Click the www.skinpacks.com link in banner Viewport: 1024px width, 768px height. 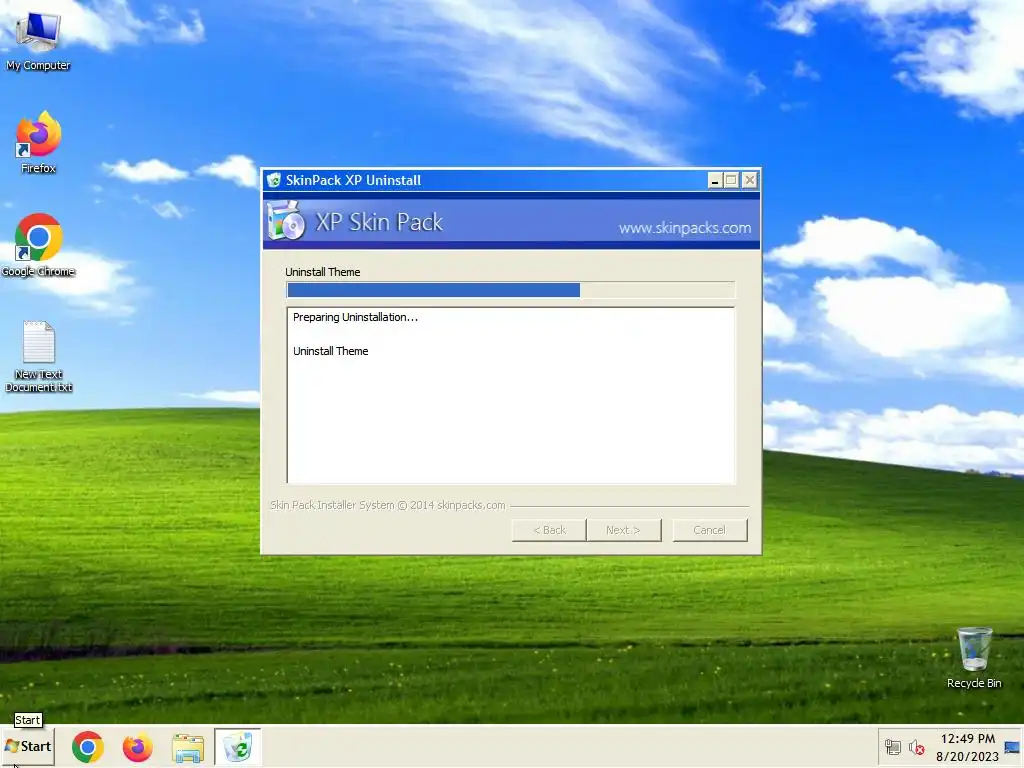click(684, 228)
